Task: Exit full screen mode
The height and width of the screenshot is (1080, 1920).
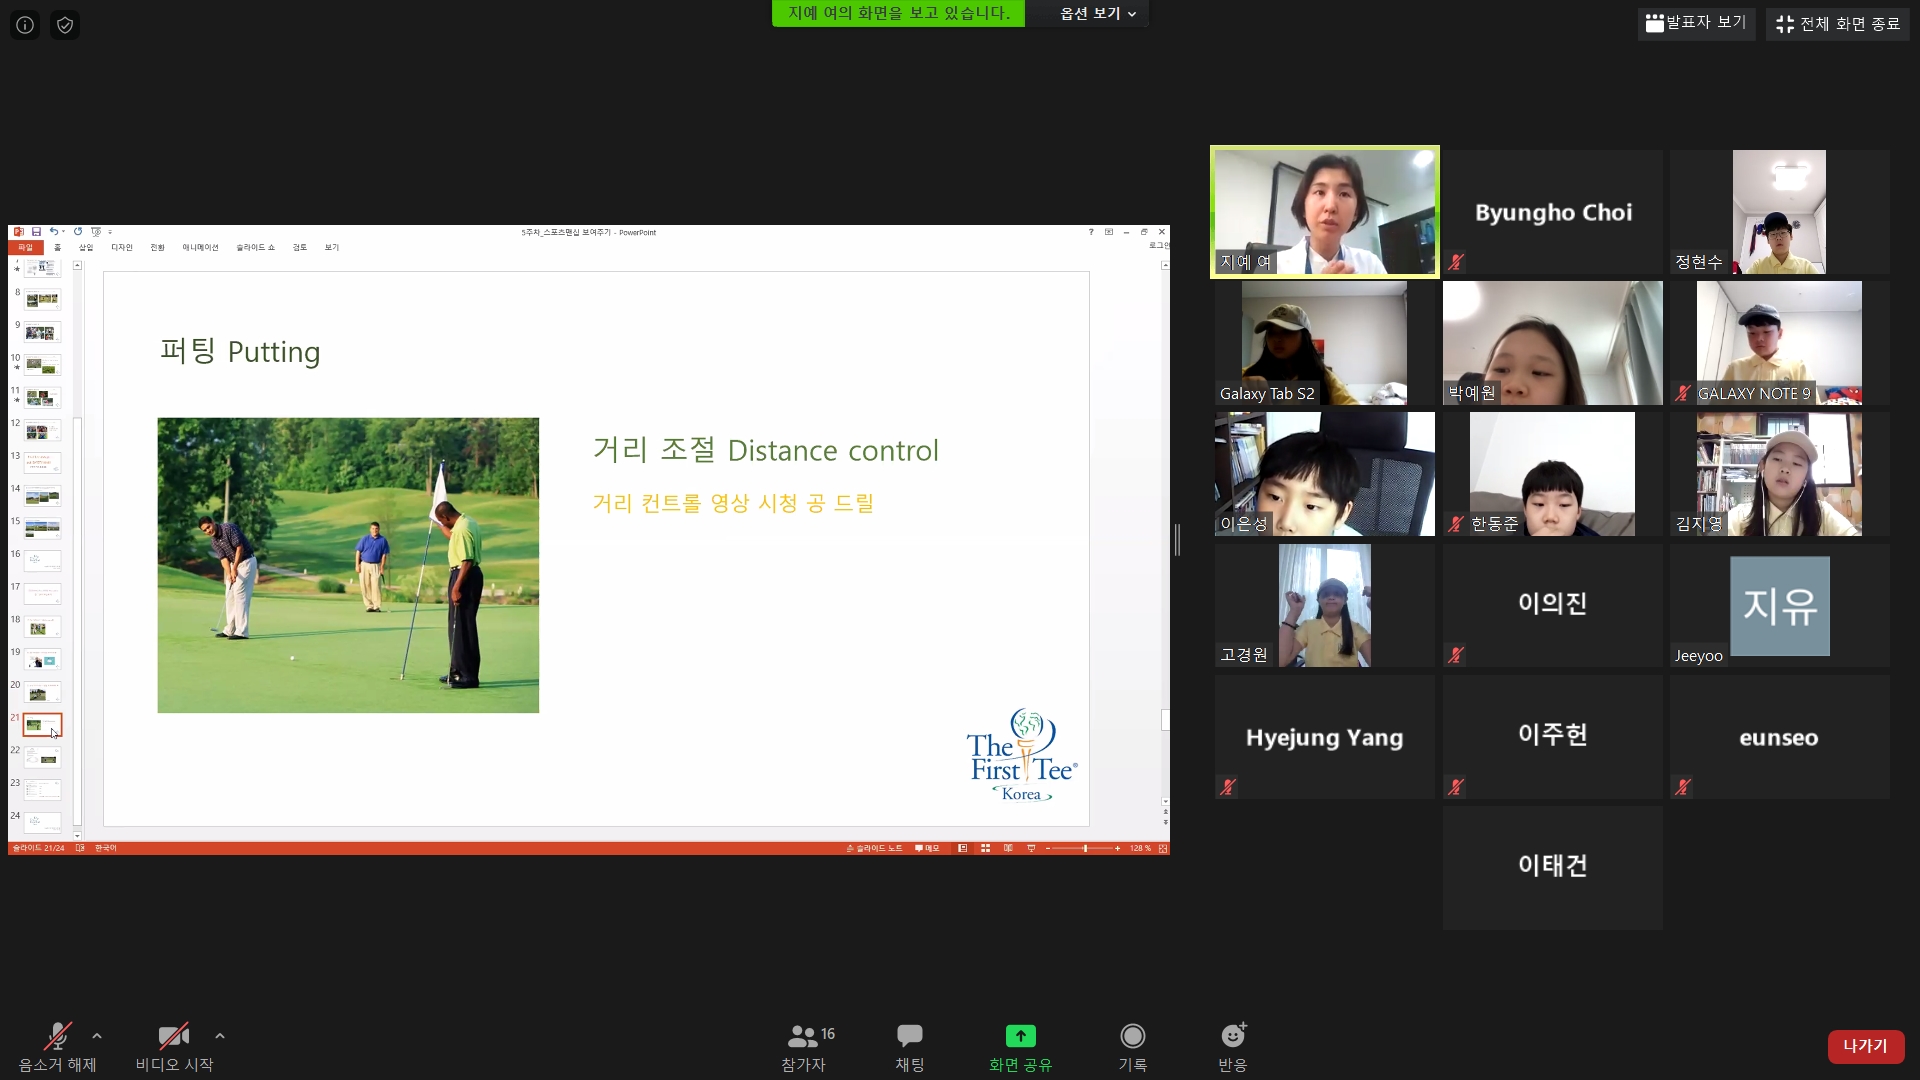Action: pyautogui.click(x=1837, y=24)
